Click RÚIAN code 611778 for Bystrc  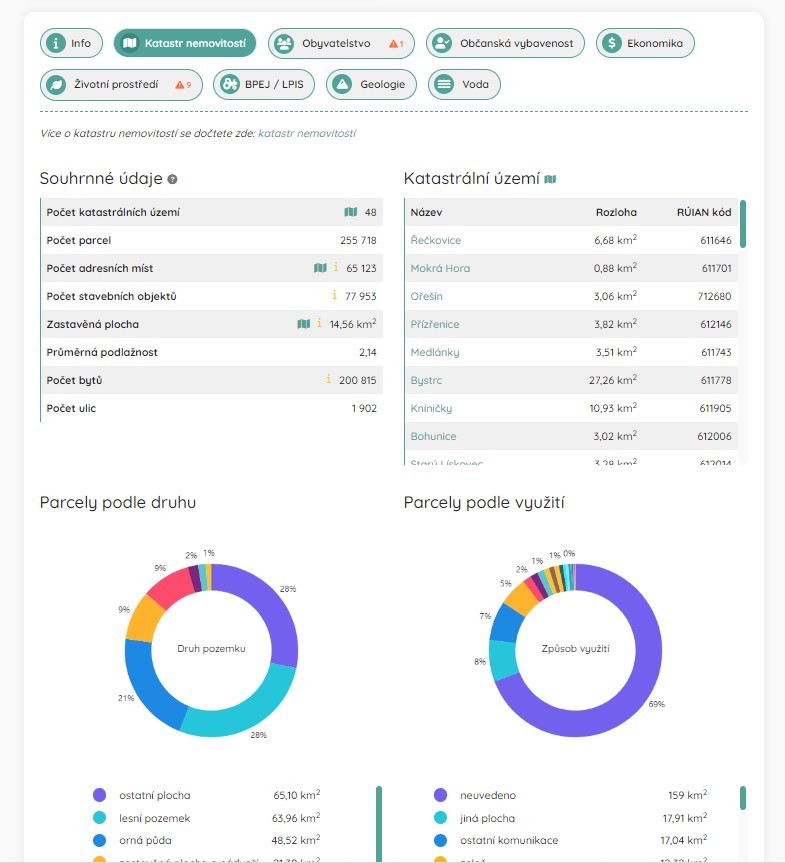[716, 380]
